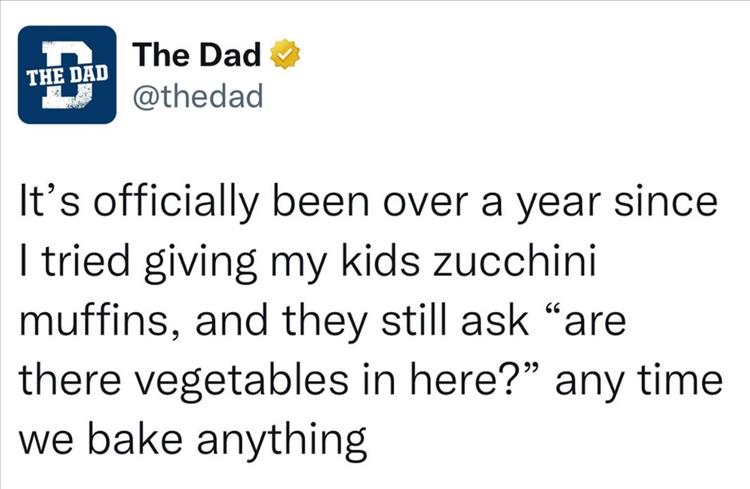Click the @thedad handle
The image size is (750, 489).
199,95
